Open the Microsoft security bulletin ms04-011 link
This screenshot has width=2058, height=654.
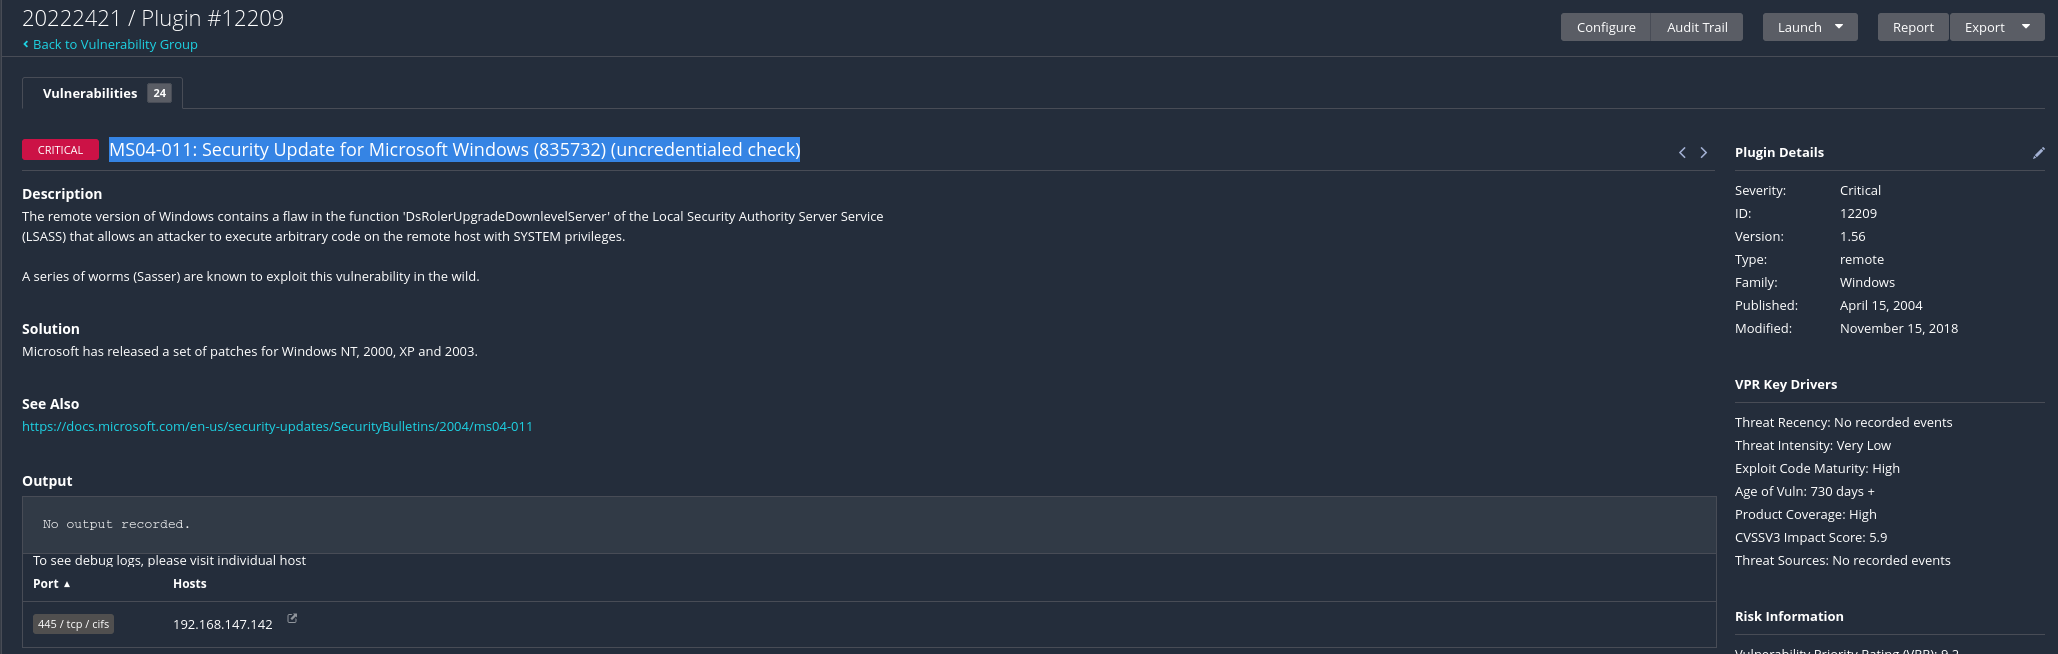tap(277, 426)
